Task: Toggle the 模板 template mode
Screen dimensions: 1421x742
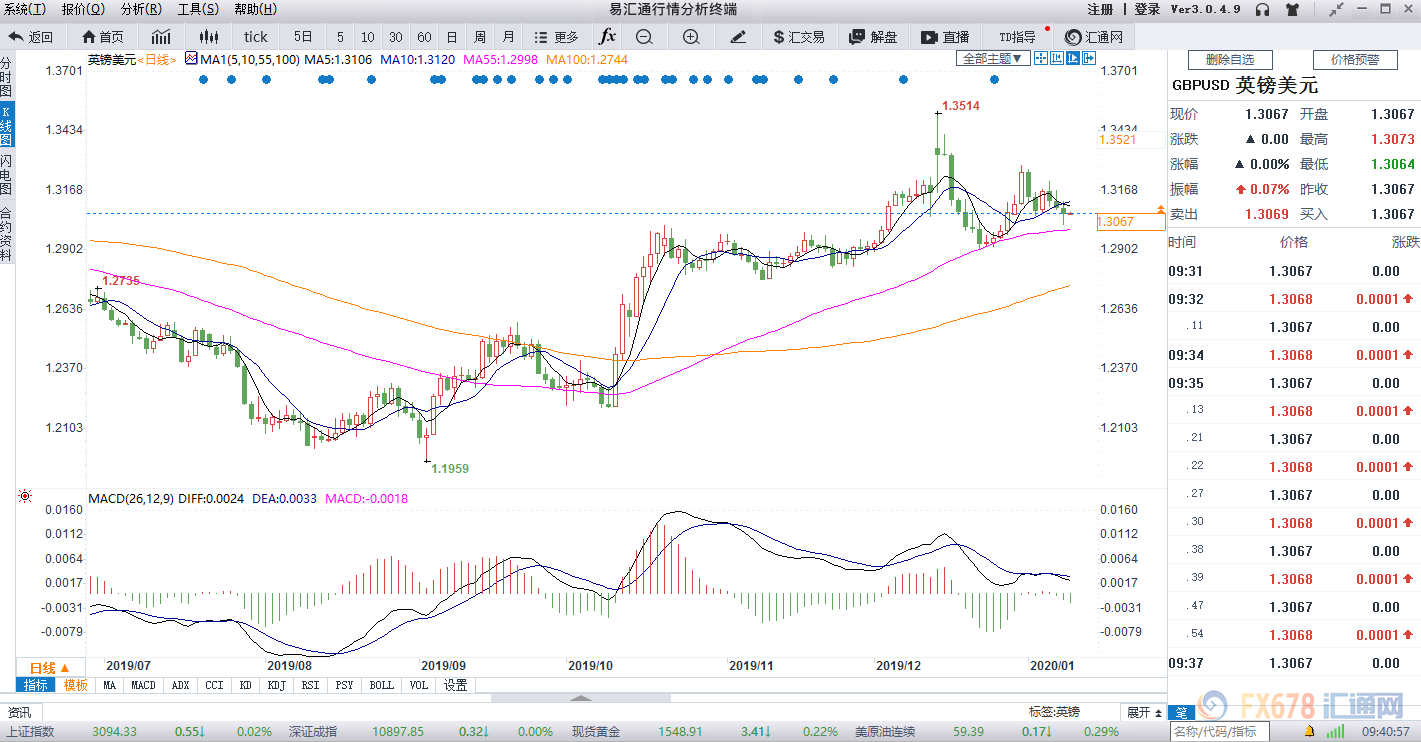Action: (76, 685)
